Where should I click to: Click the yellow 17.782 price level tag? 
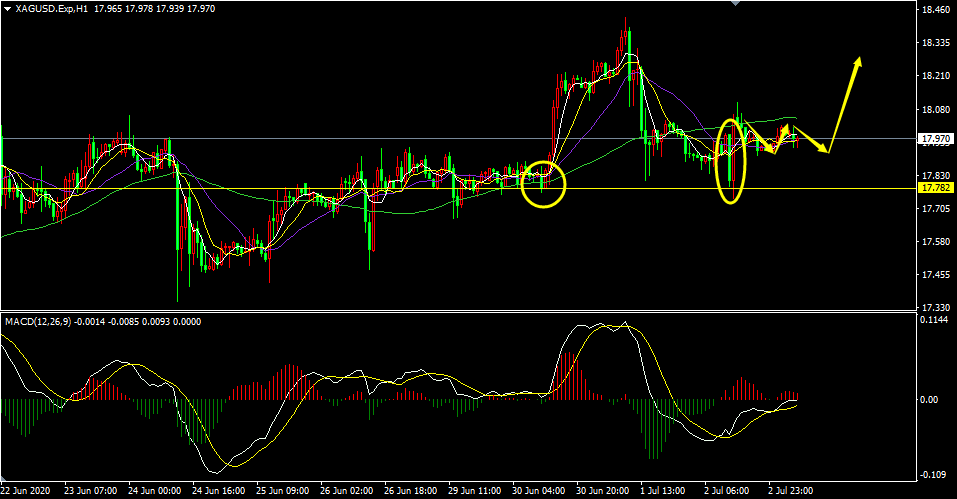(x=936, y=188)
